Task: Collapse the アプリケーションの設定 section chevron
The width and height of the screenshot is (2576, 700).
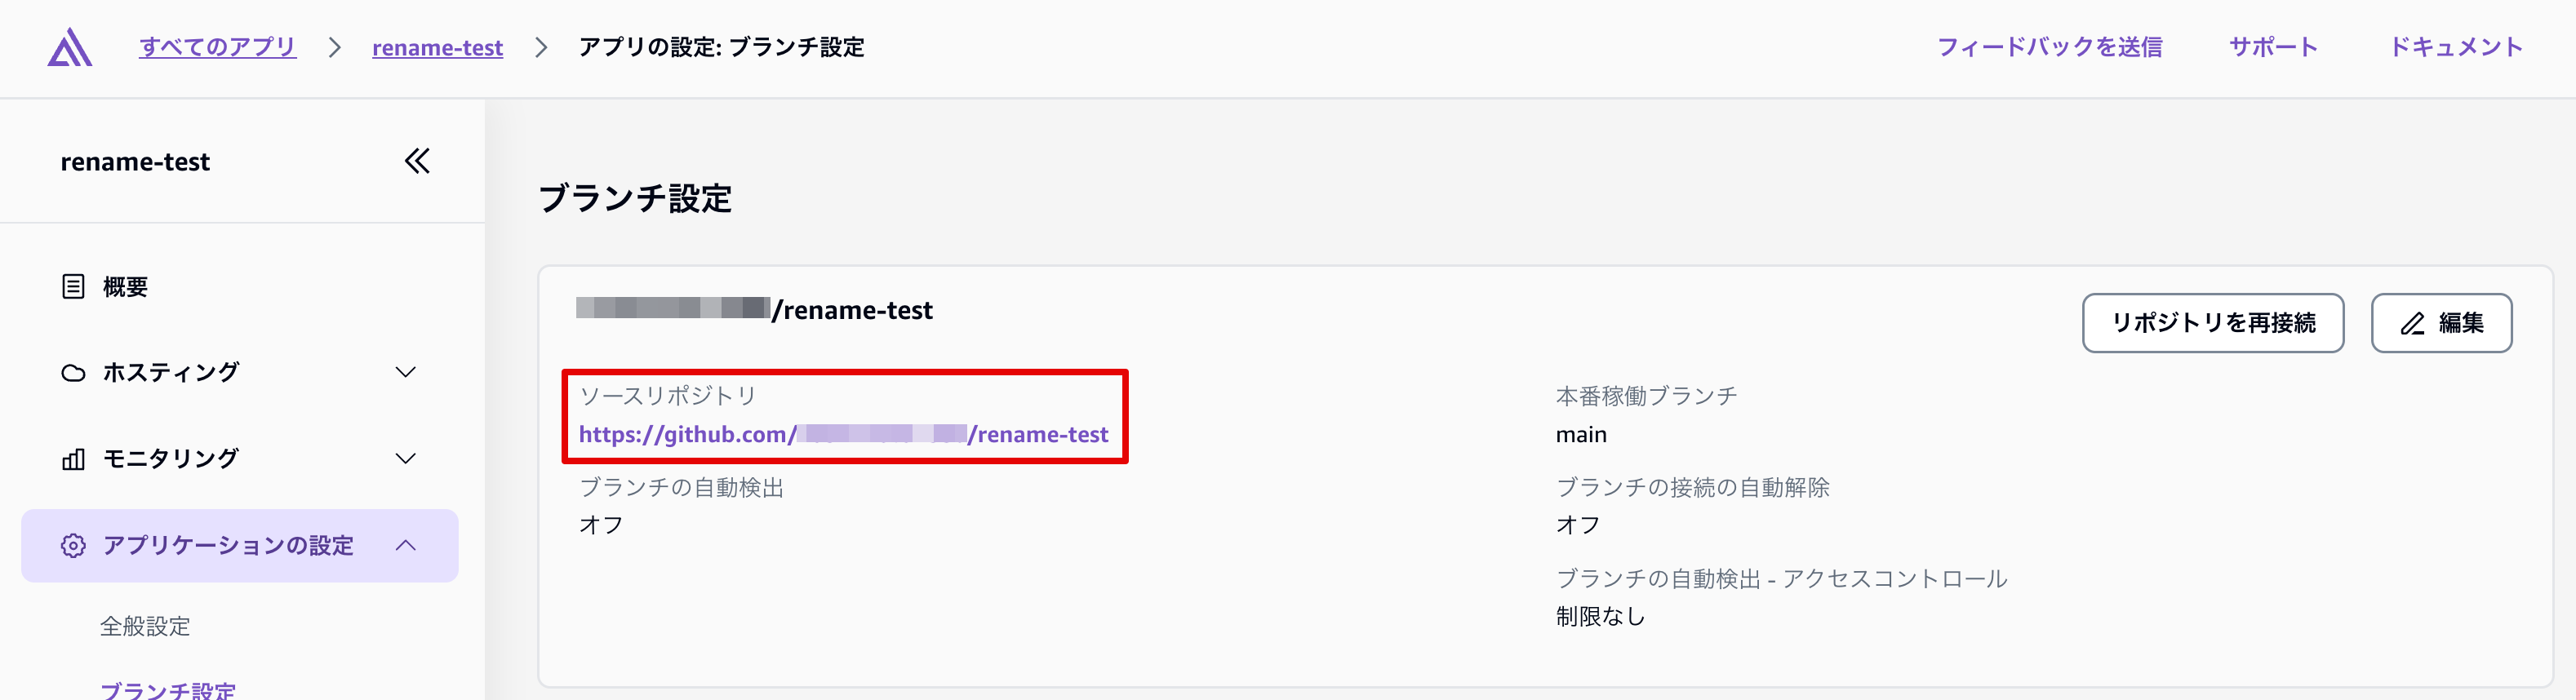Action: click(x=405, y=546)
